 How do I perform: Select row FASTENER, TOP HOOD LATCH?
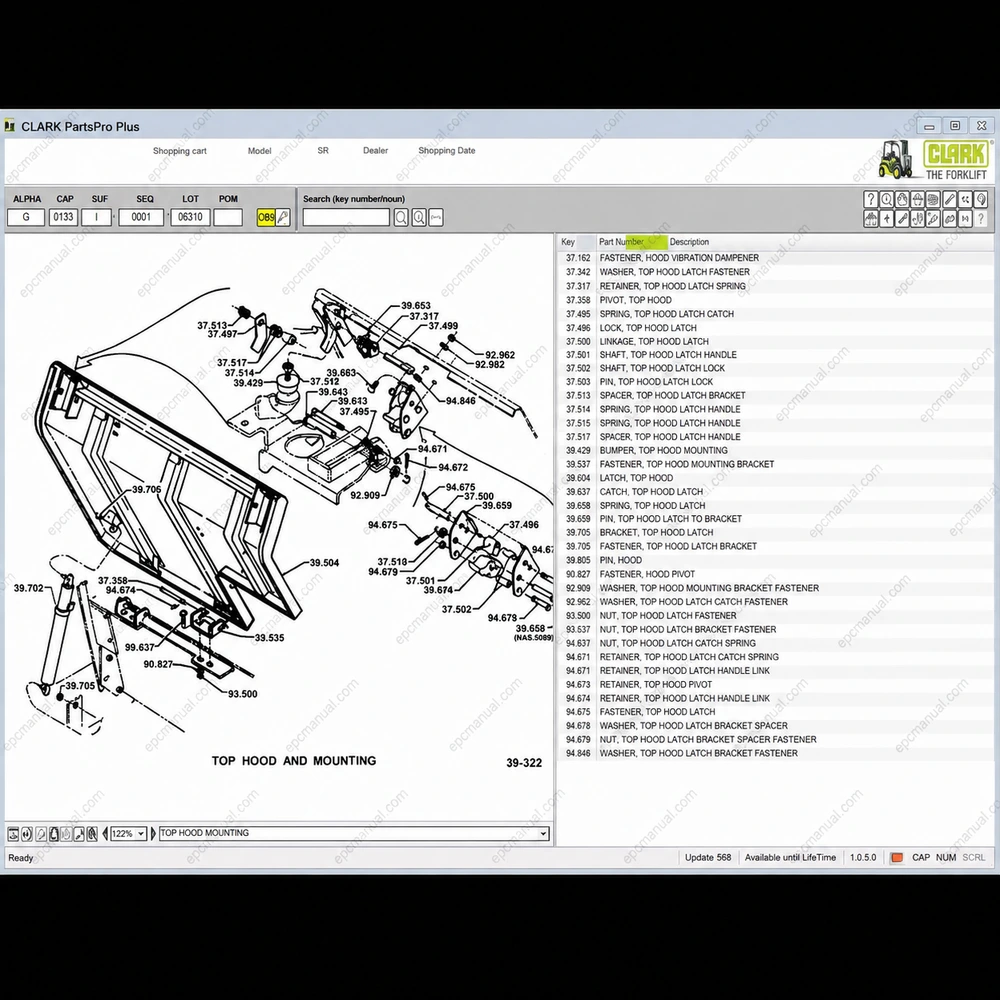tap(776, 712)
